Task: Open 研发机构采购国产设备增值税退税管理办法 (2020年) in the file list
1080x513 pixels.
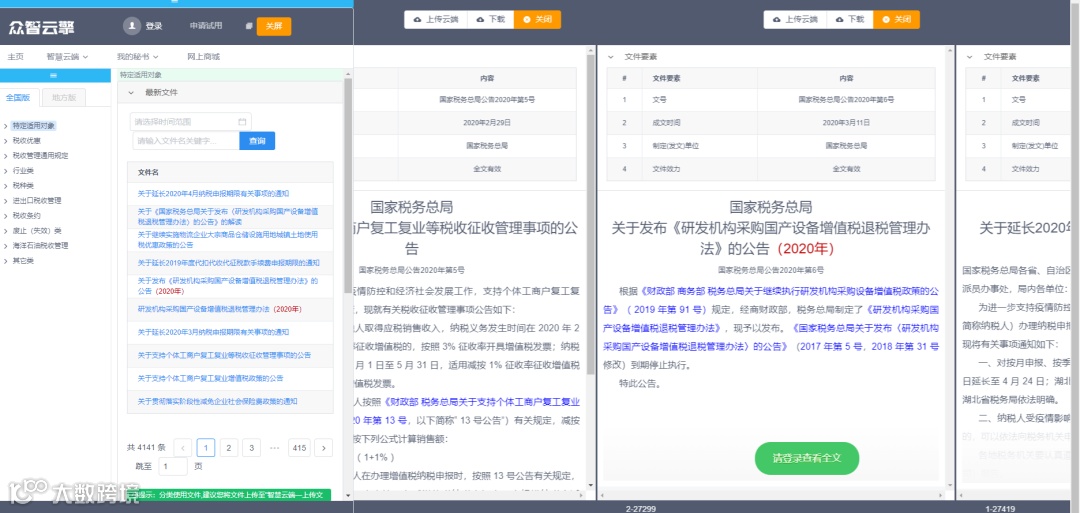Action: pyautogui.click(x=220, y=309)
